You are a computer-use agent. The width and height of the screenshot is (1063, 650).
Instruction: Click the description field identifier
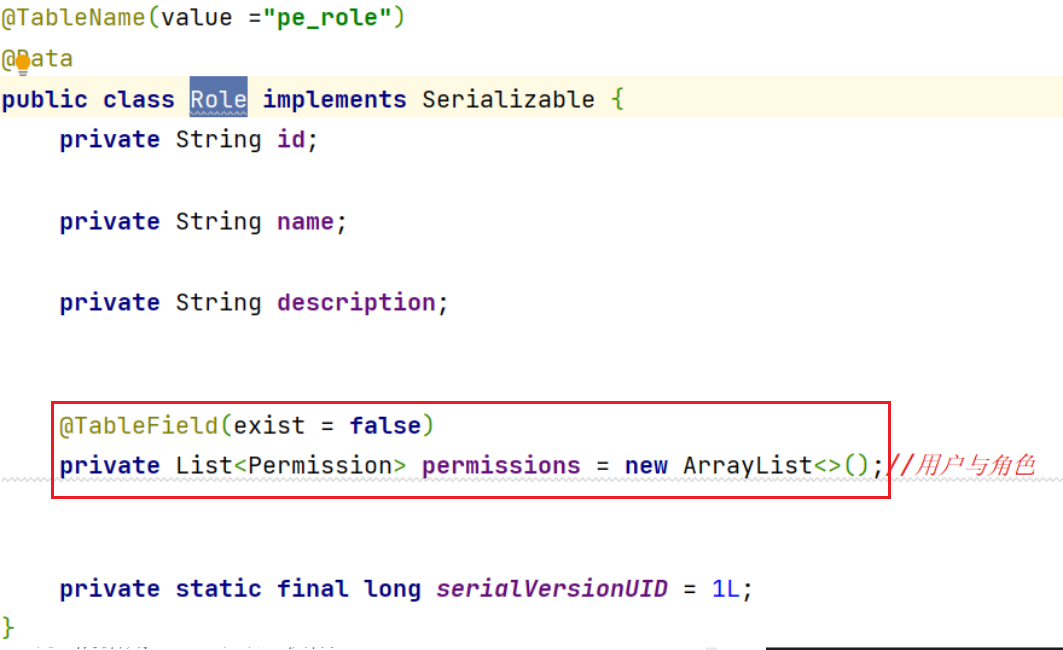tap(356, 303)
